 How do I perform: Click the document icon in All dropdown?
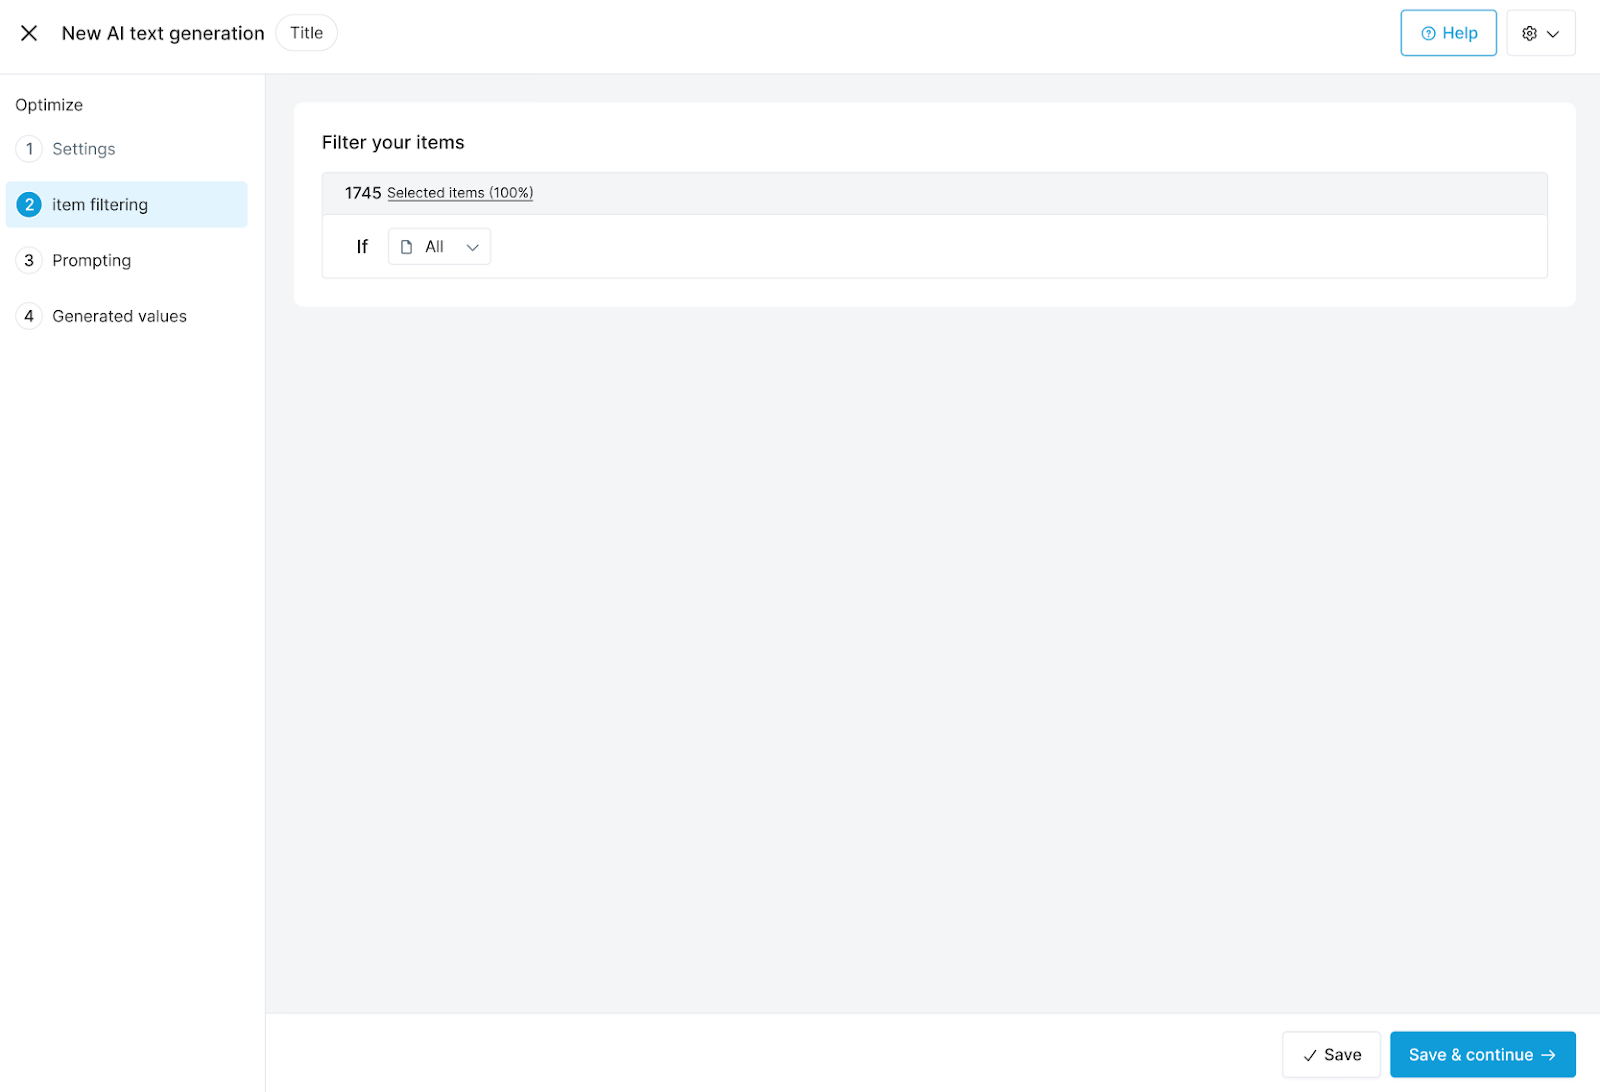tap(407, 247)
